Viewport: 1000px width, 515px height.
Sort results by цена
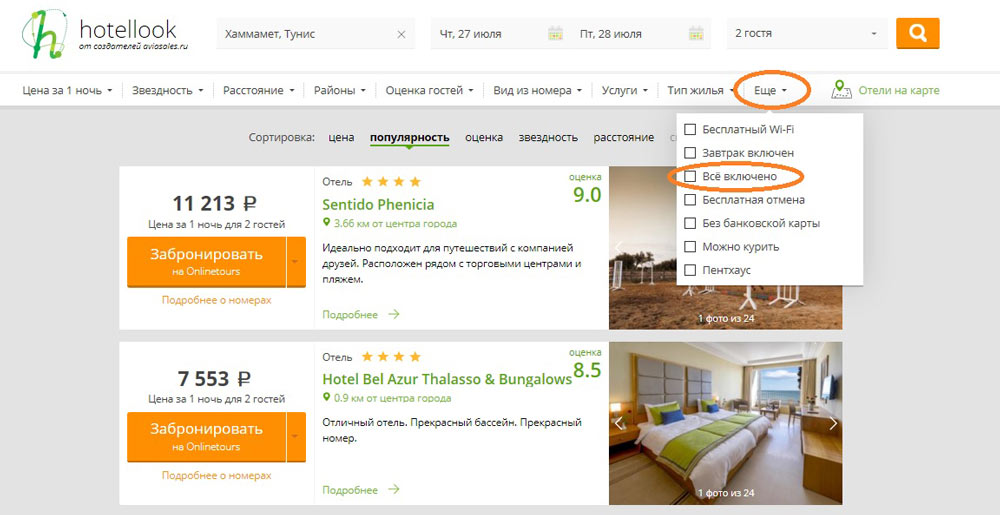(341, 137)
